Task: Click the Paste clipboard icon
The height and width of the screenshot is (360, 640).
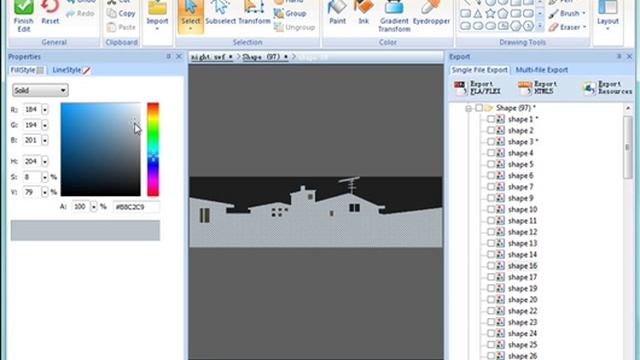Action: 111,27
